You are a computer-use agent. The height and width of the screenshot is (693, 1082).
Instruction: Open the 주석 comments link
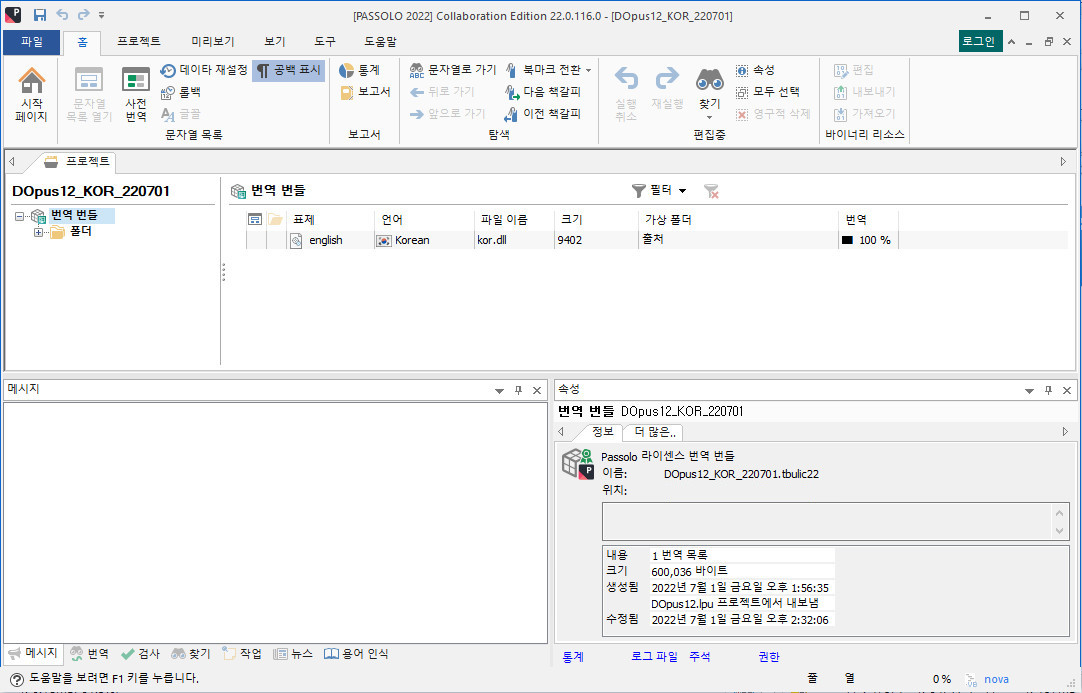pyautogui.click(x=700, y=657)
